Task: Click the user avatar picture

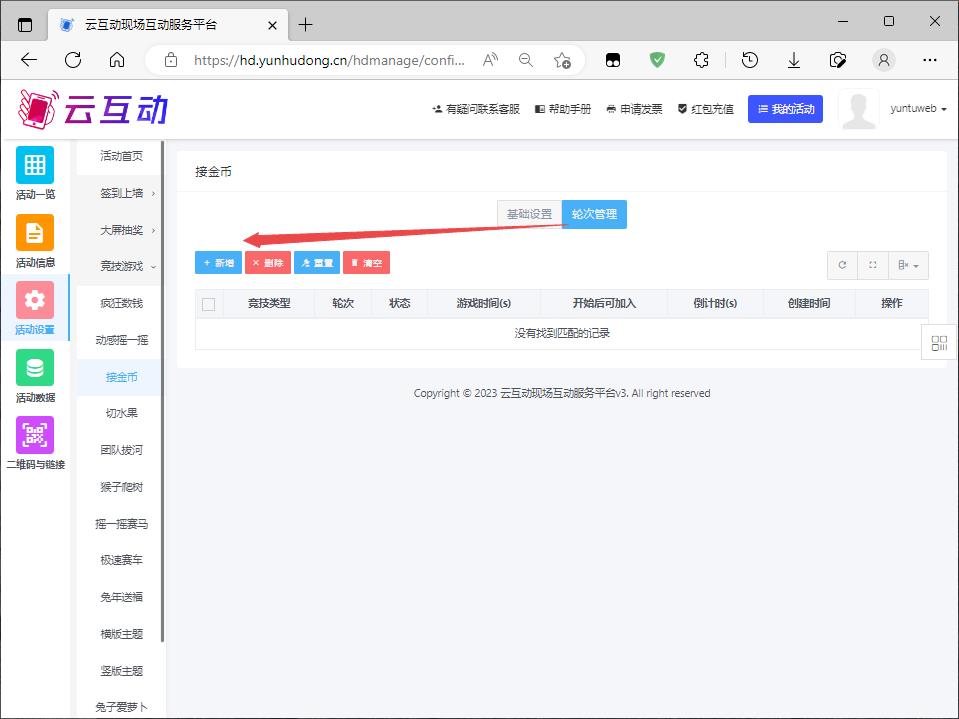Action: pyautogui.click(x=859, y=109)
